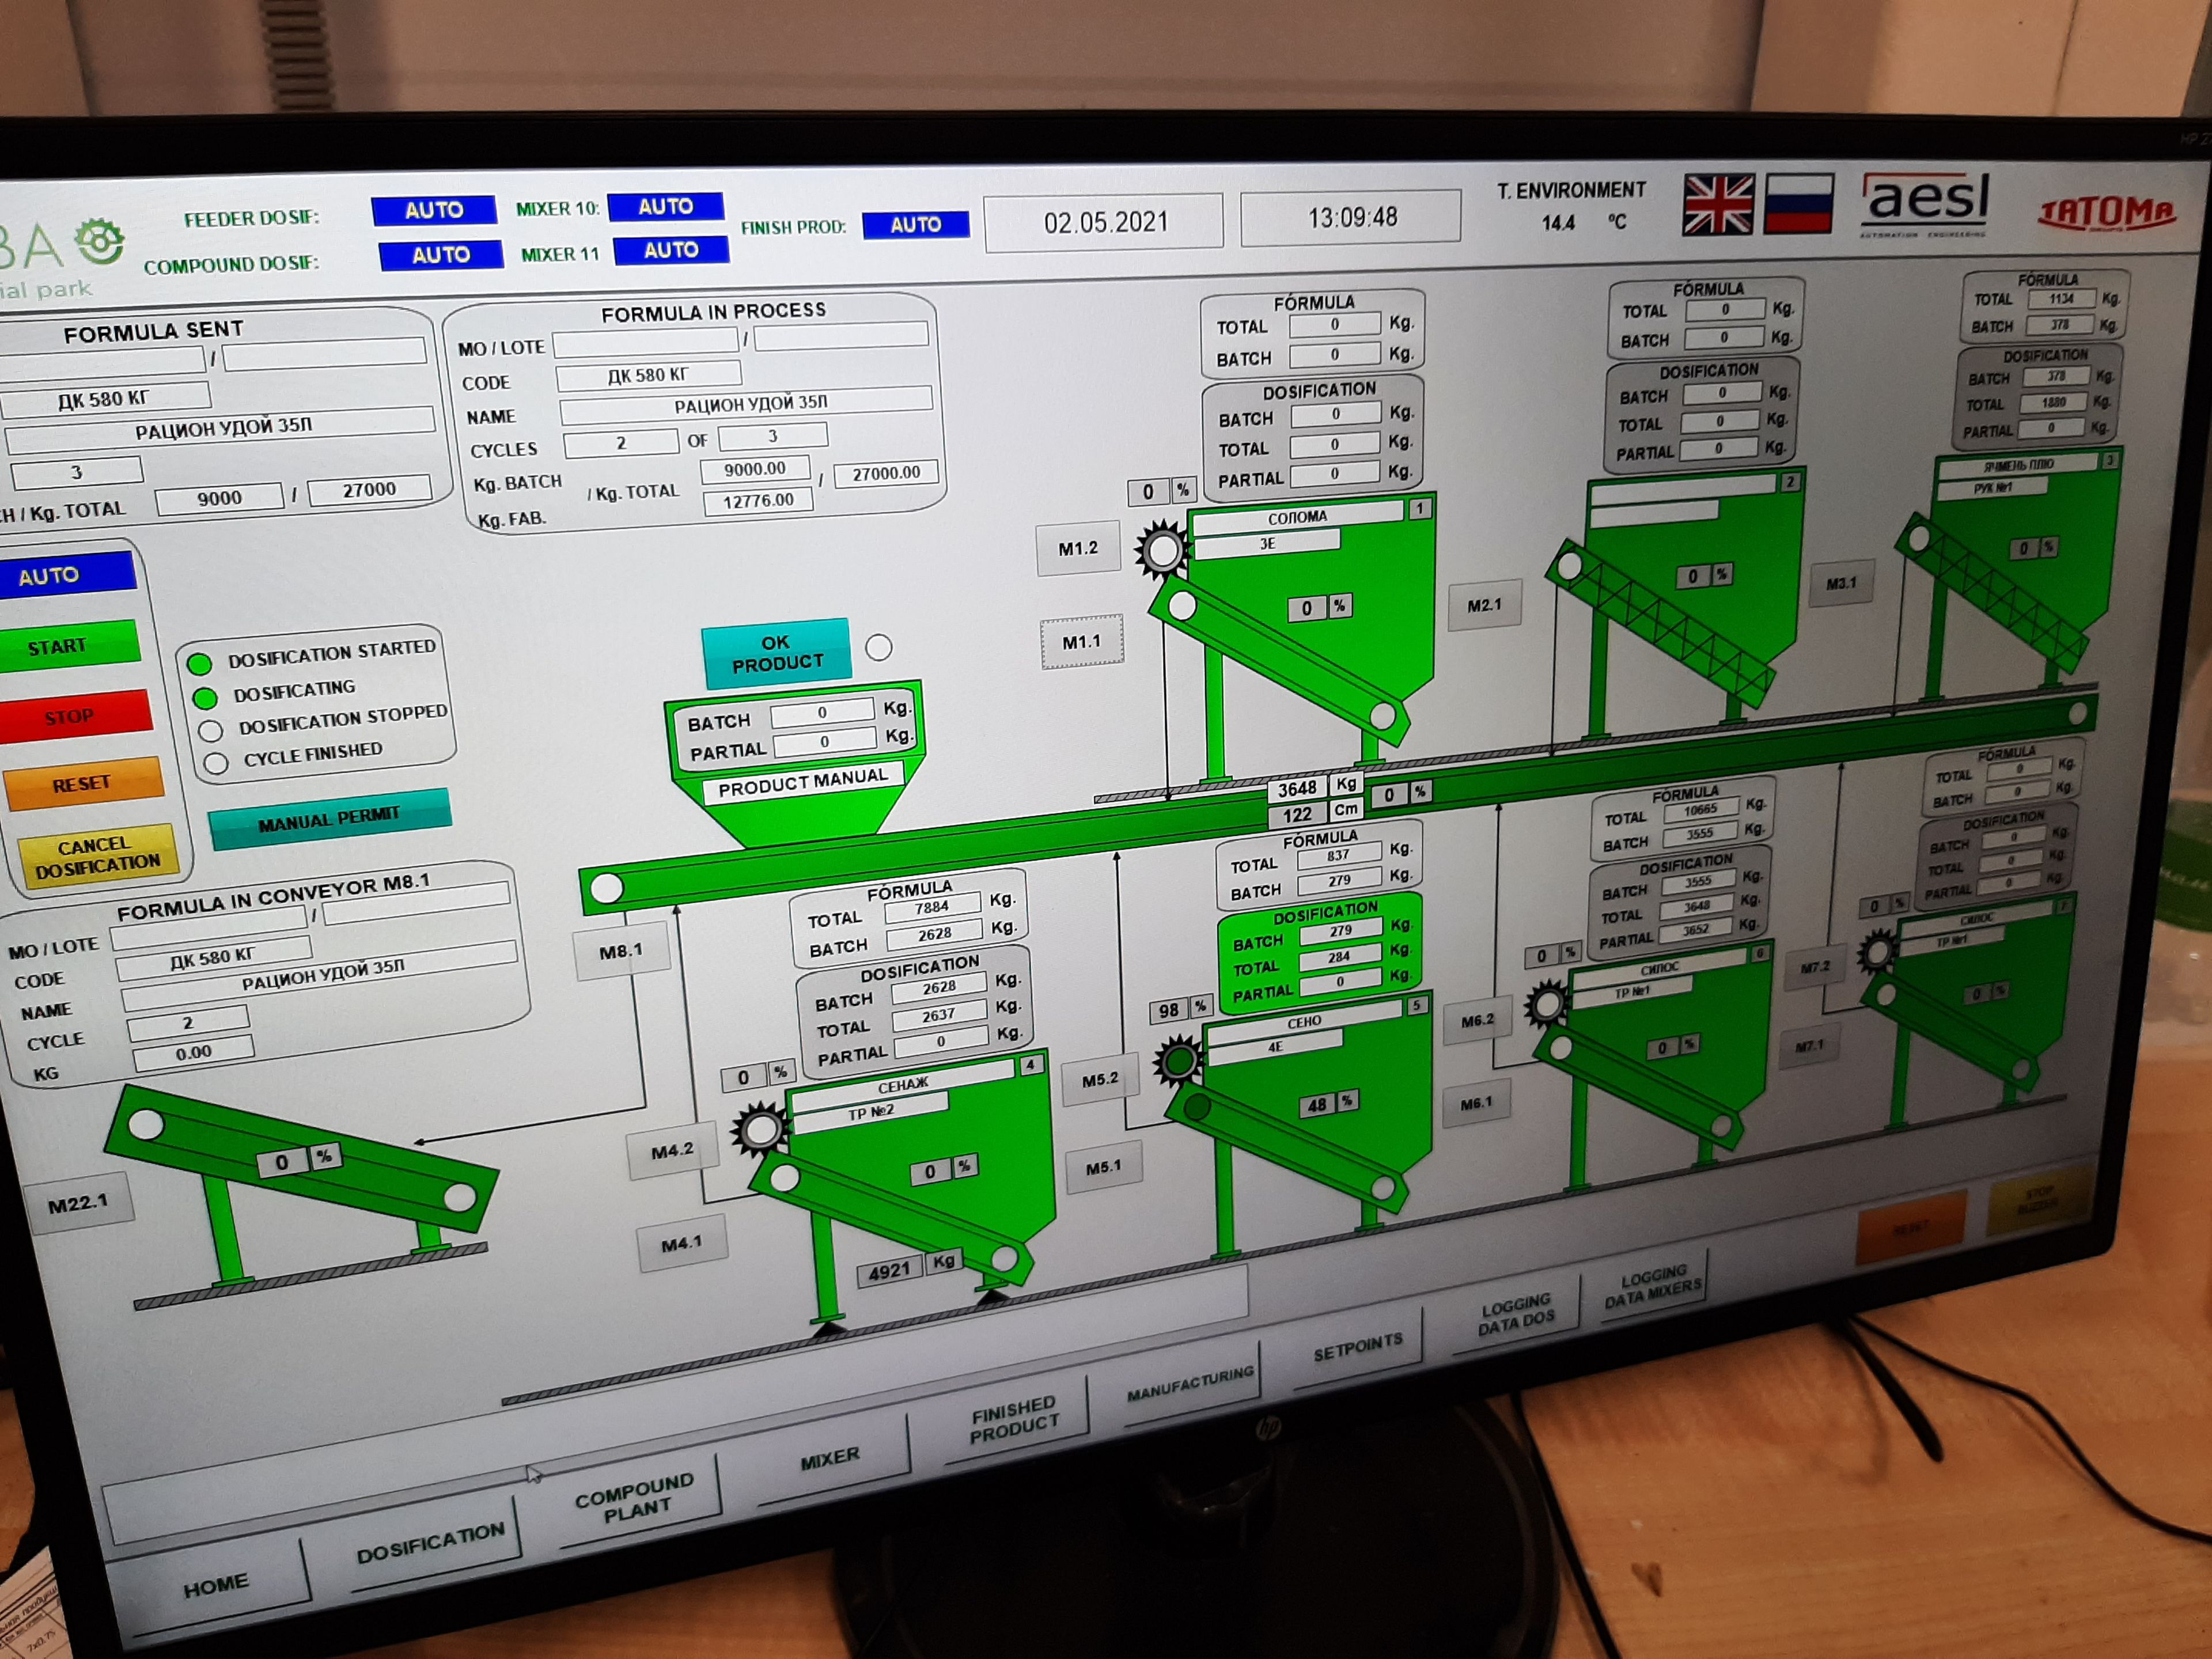Click the gear motor icon on hopper 6 СИЛОС

1547,1003
